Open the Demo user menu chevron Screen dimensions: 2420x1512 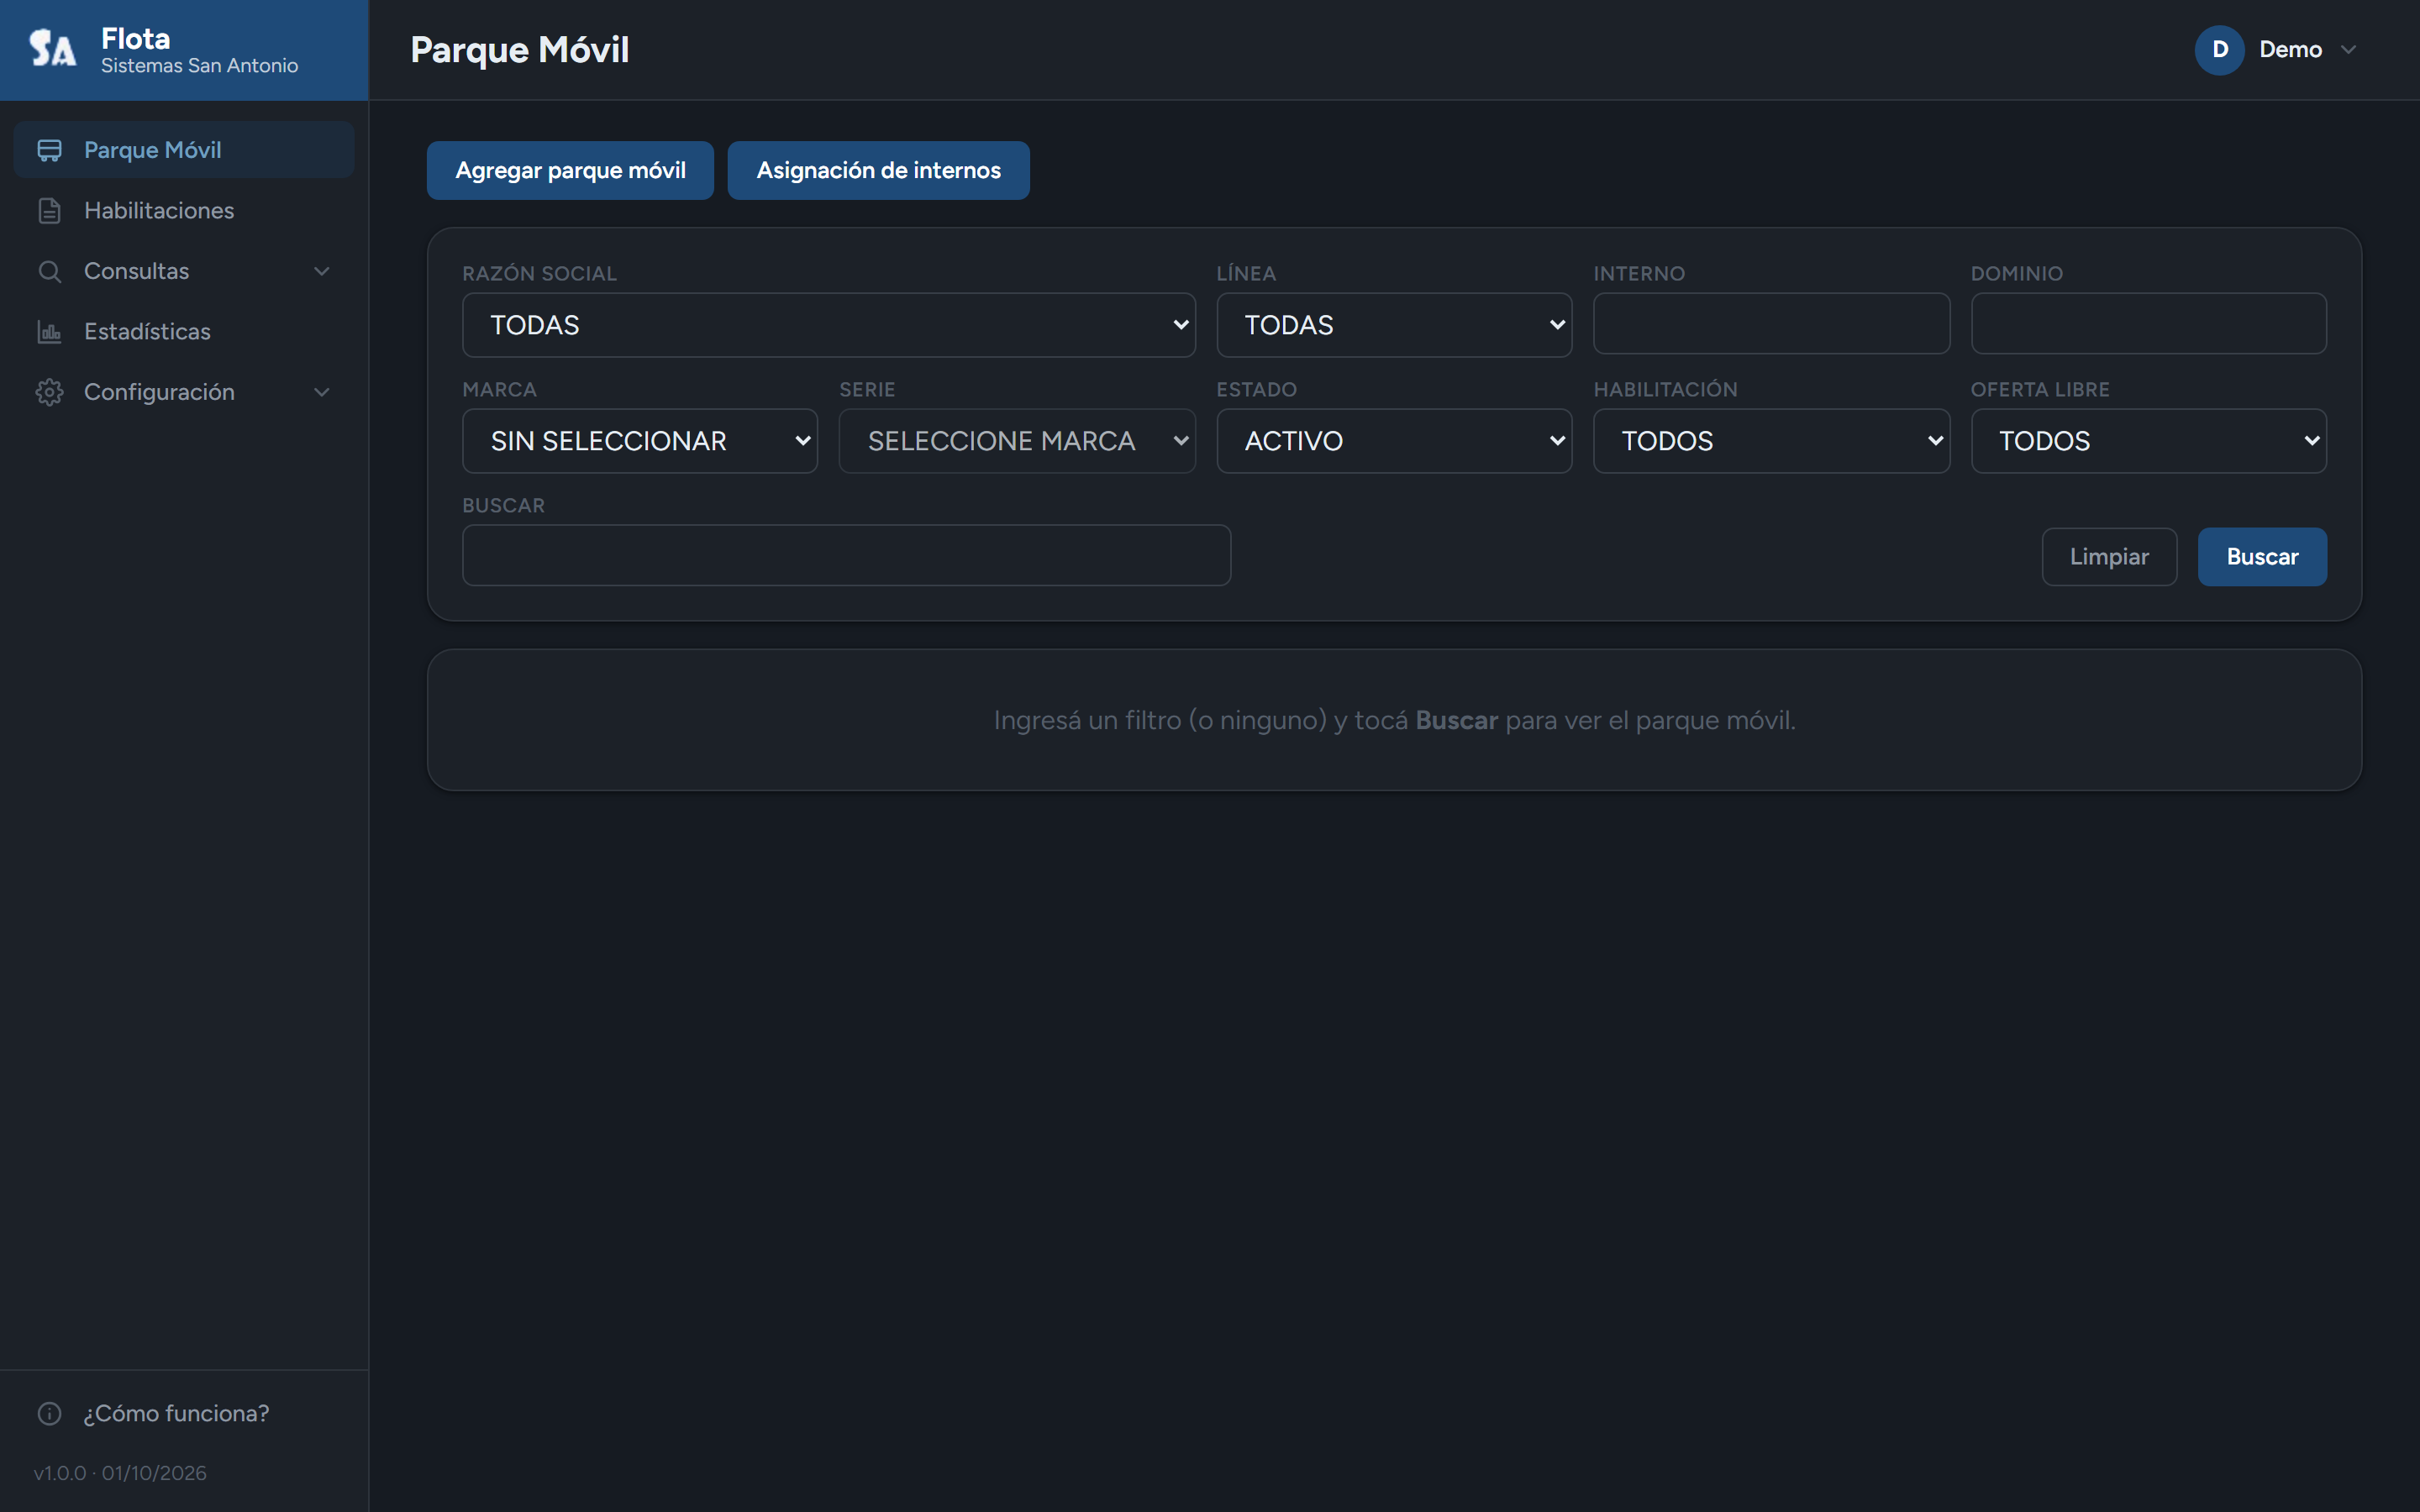pyautogui.click(x=2348, y=50)
